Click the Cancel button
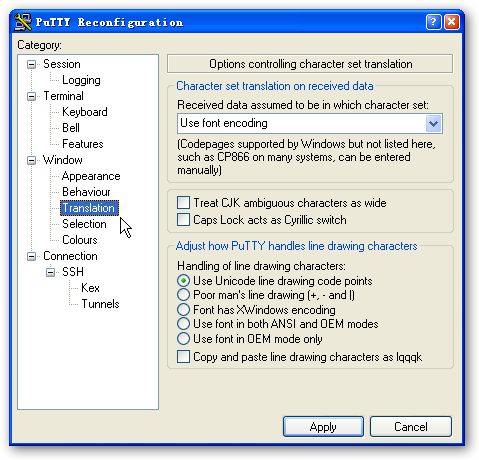The height and width of the screenshot is (460, 479). click(411, 426)
